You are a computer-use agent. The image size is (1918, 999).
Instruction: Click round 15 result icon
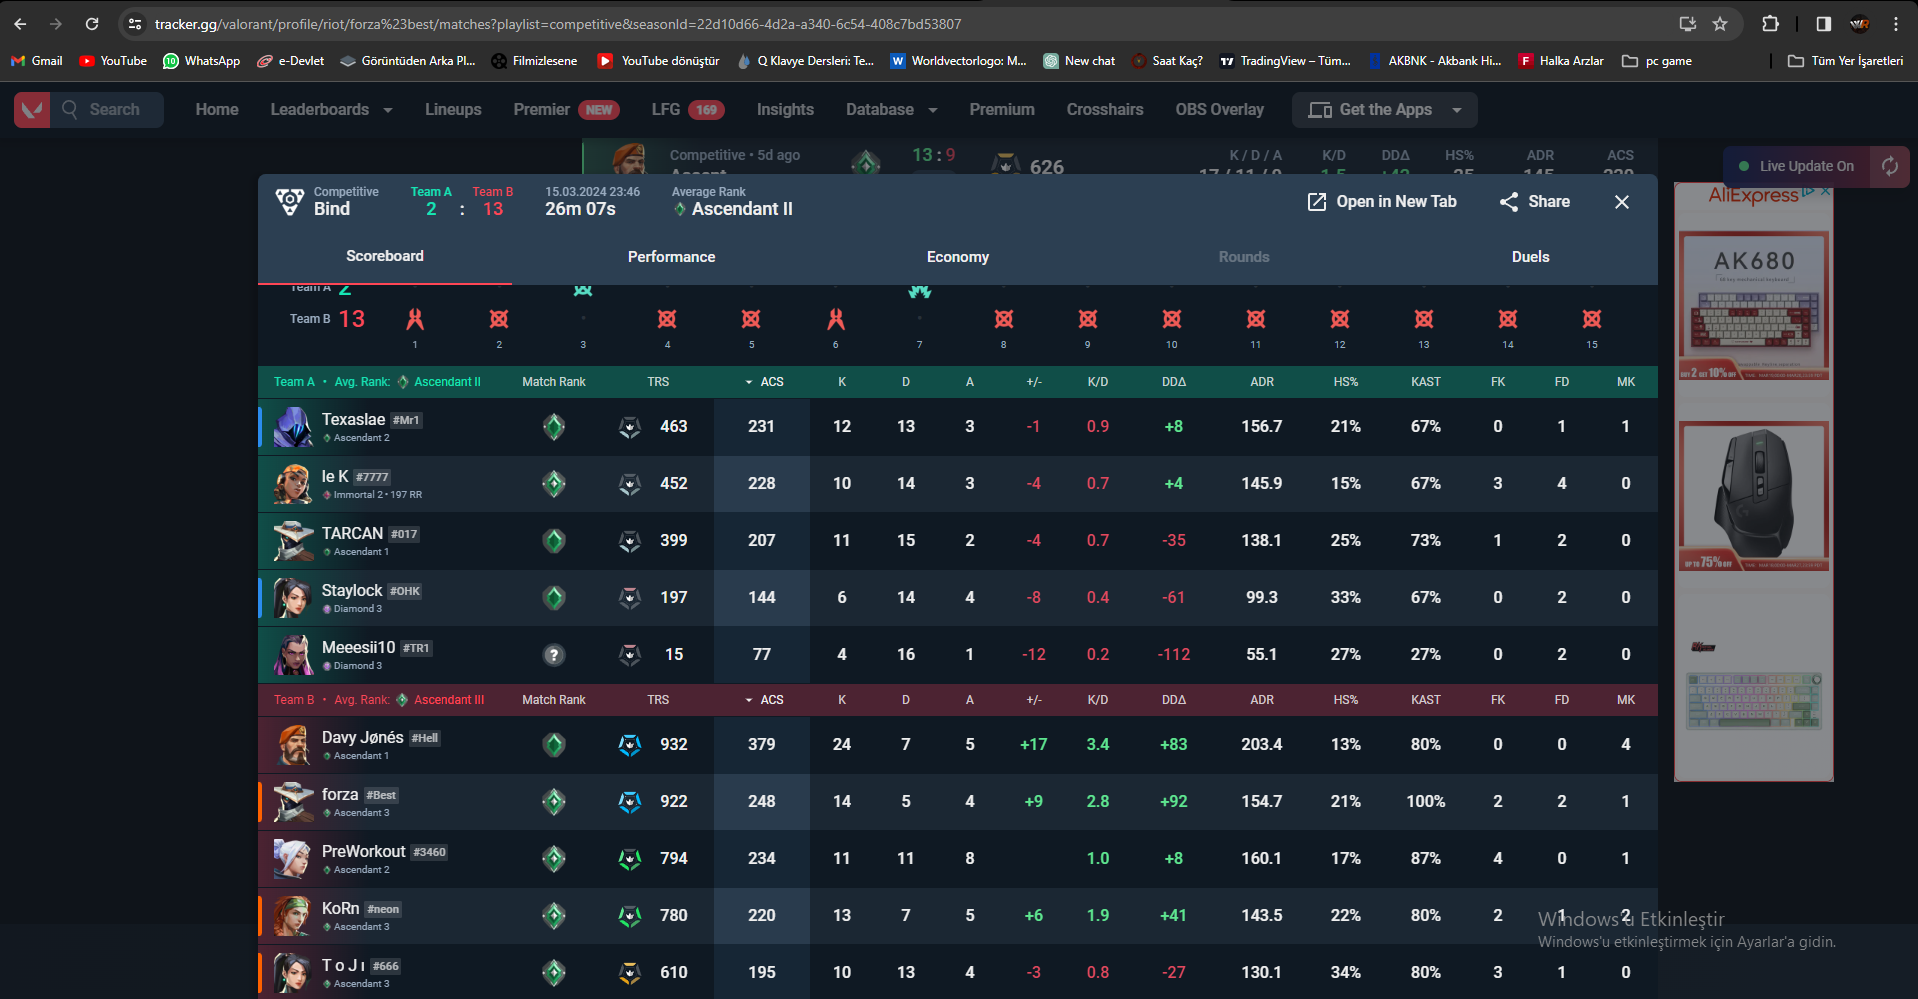pos(1592,319)
